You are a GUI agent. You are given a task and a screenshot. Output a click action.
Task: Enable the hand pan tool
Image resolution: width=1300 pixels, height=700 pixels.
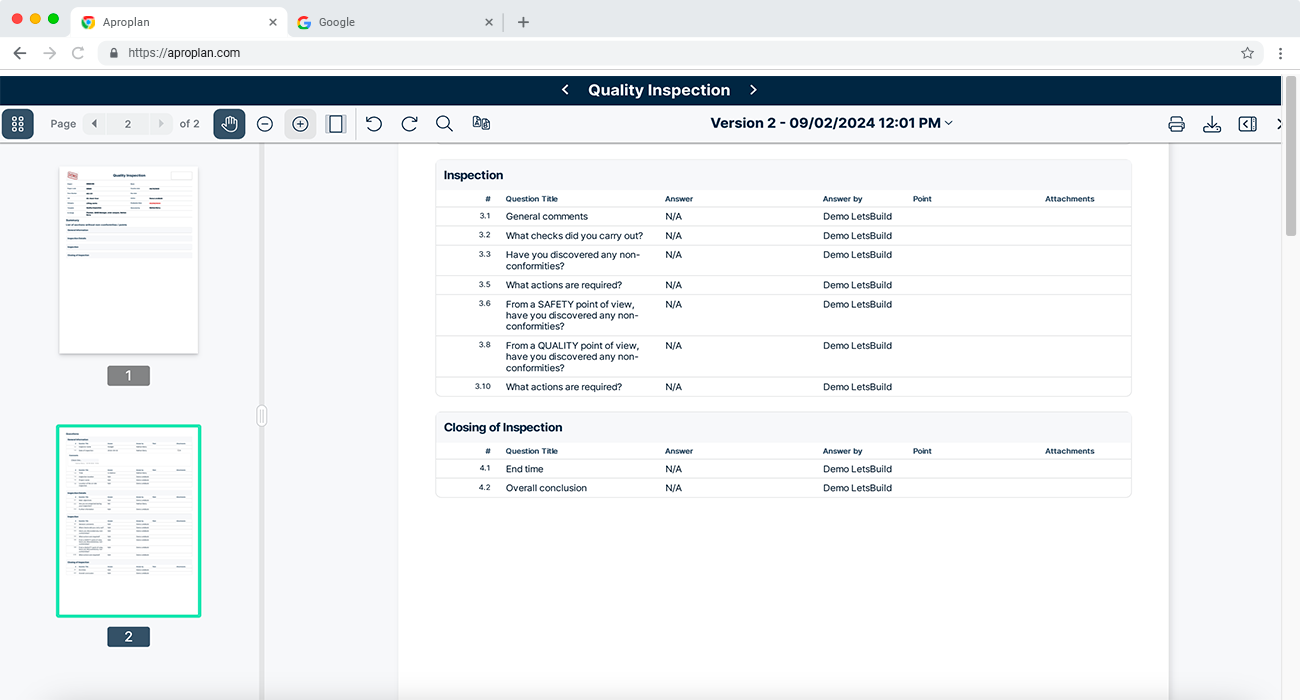click(x=229, y=124)
